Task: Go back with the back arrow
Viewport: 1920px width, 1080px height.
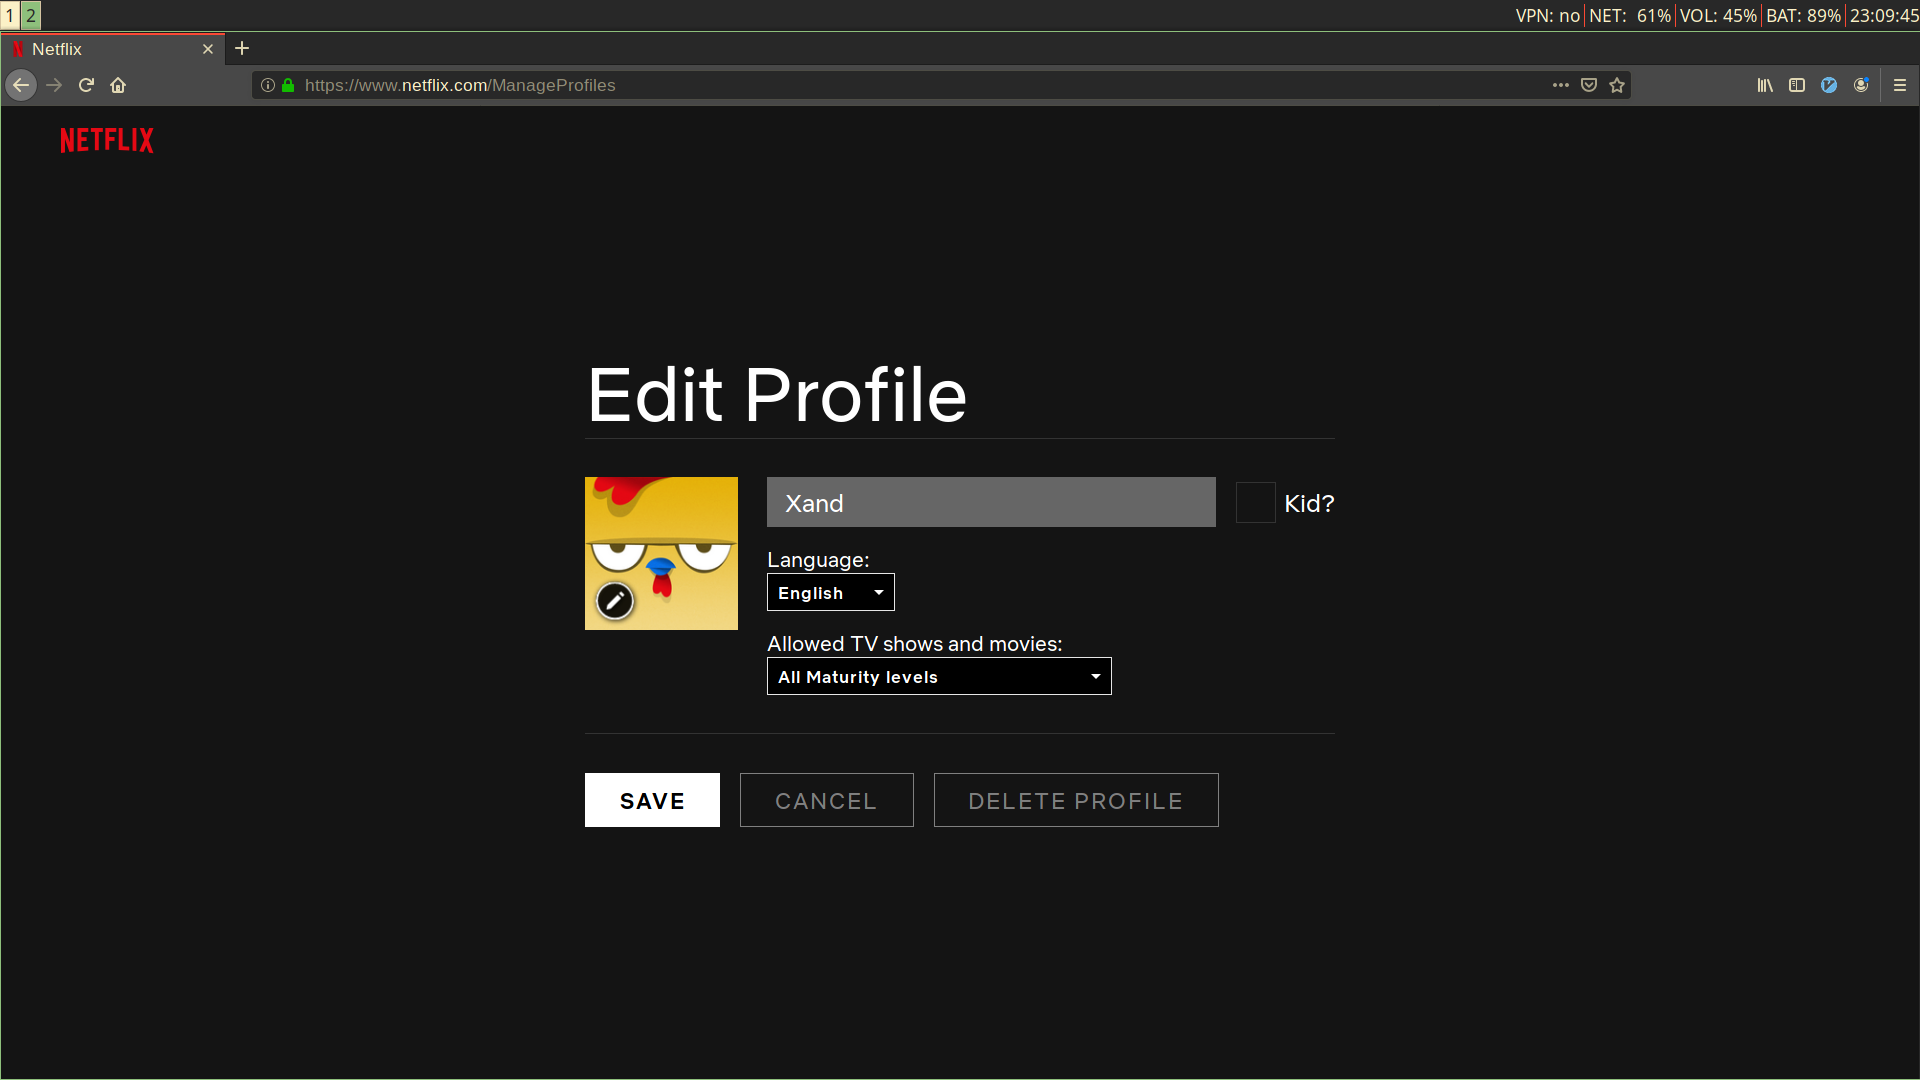Action: pos(21,85)
